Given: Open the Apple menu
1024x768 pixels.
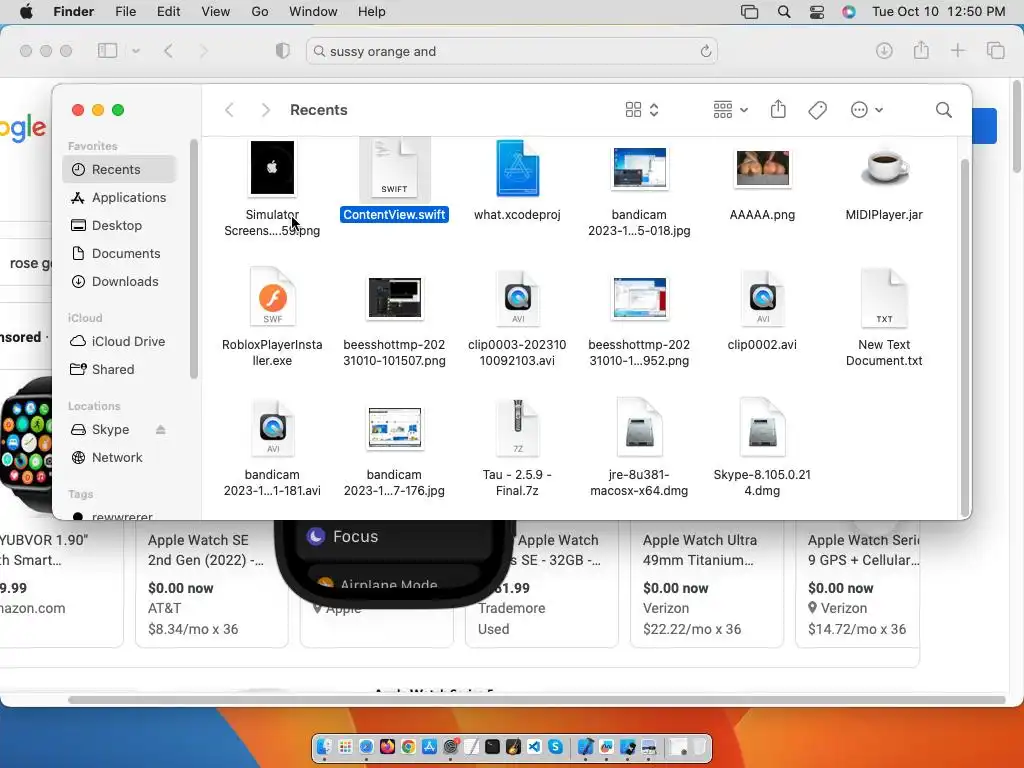Looking at the screenshot, I should [26, 12].
